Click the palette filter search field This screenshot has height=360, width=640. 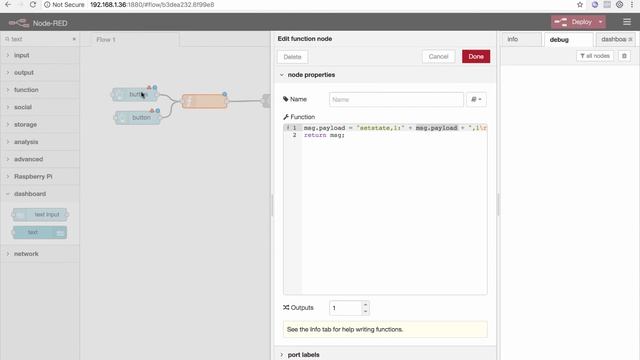click(x=39, y=39)
